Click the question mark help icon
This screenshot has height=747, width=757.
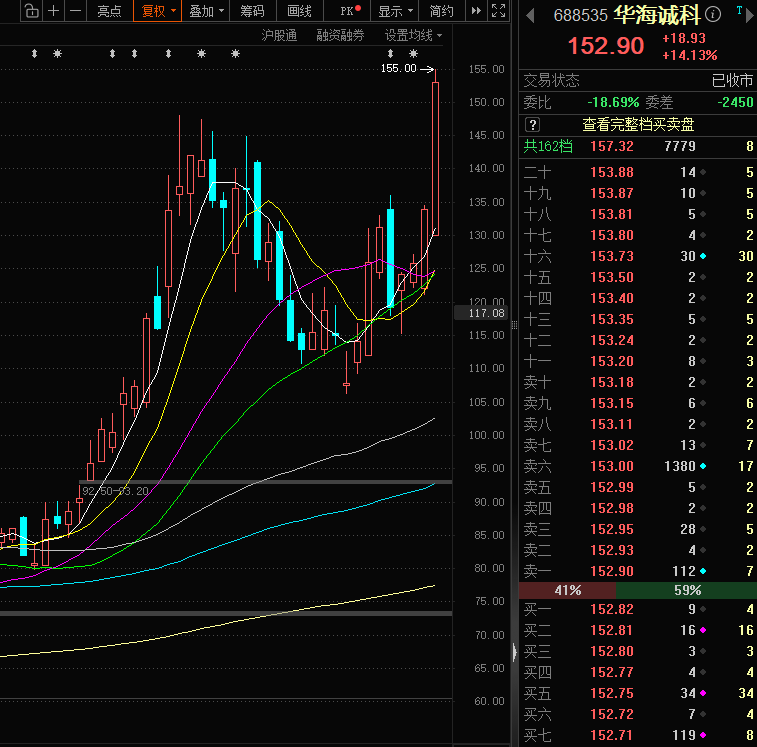(x=532, y=125)
